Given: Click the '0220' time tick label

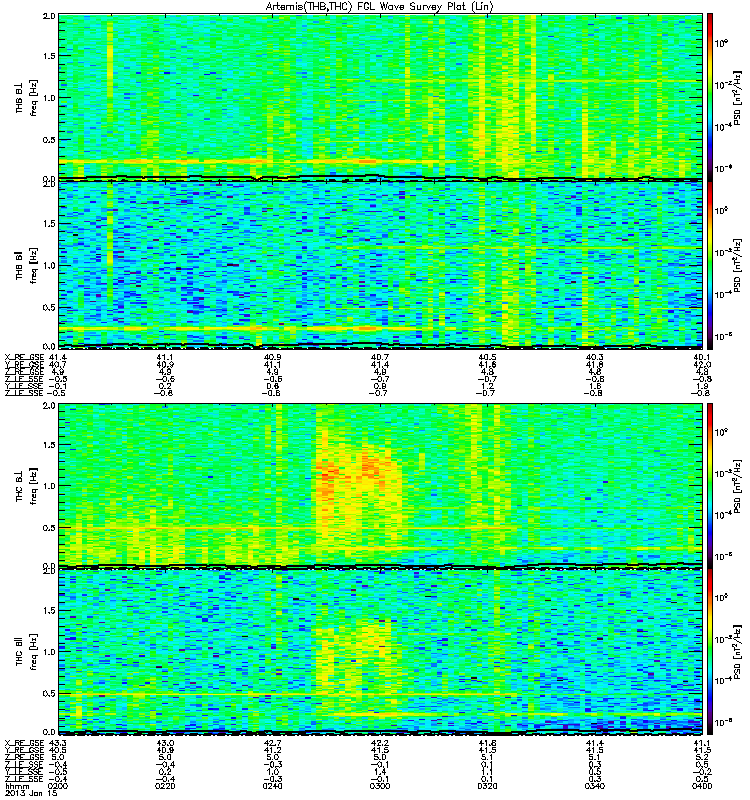Looking at the screenshot, I should point(165,786).
